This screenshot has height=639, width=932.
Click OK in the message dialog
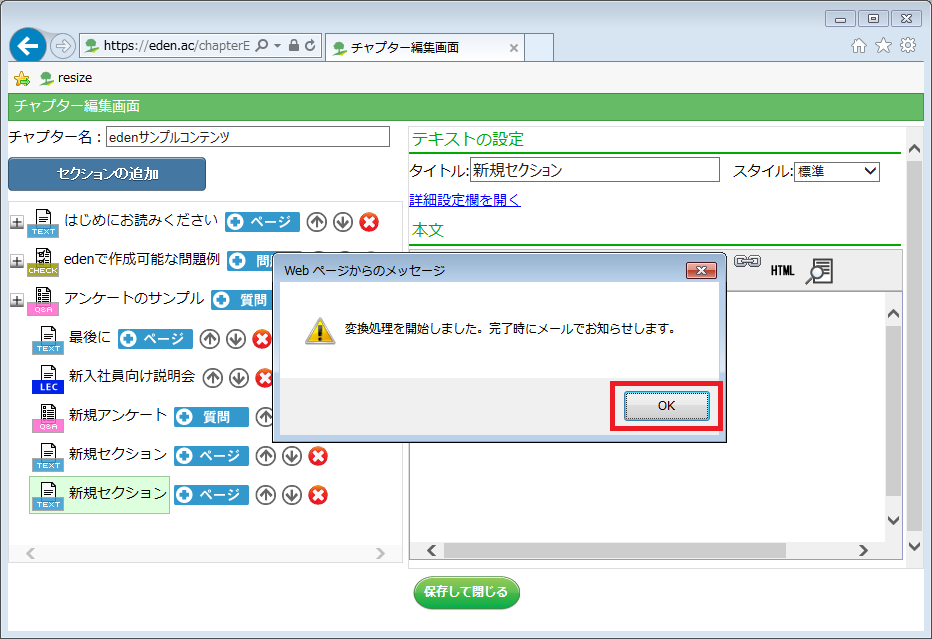click(x=666, y=406)
